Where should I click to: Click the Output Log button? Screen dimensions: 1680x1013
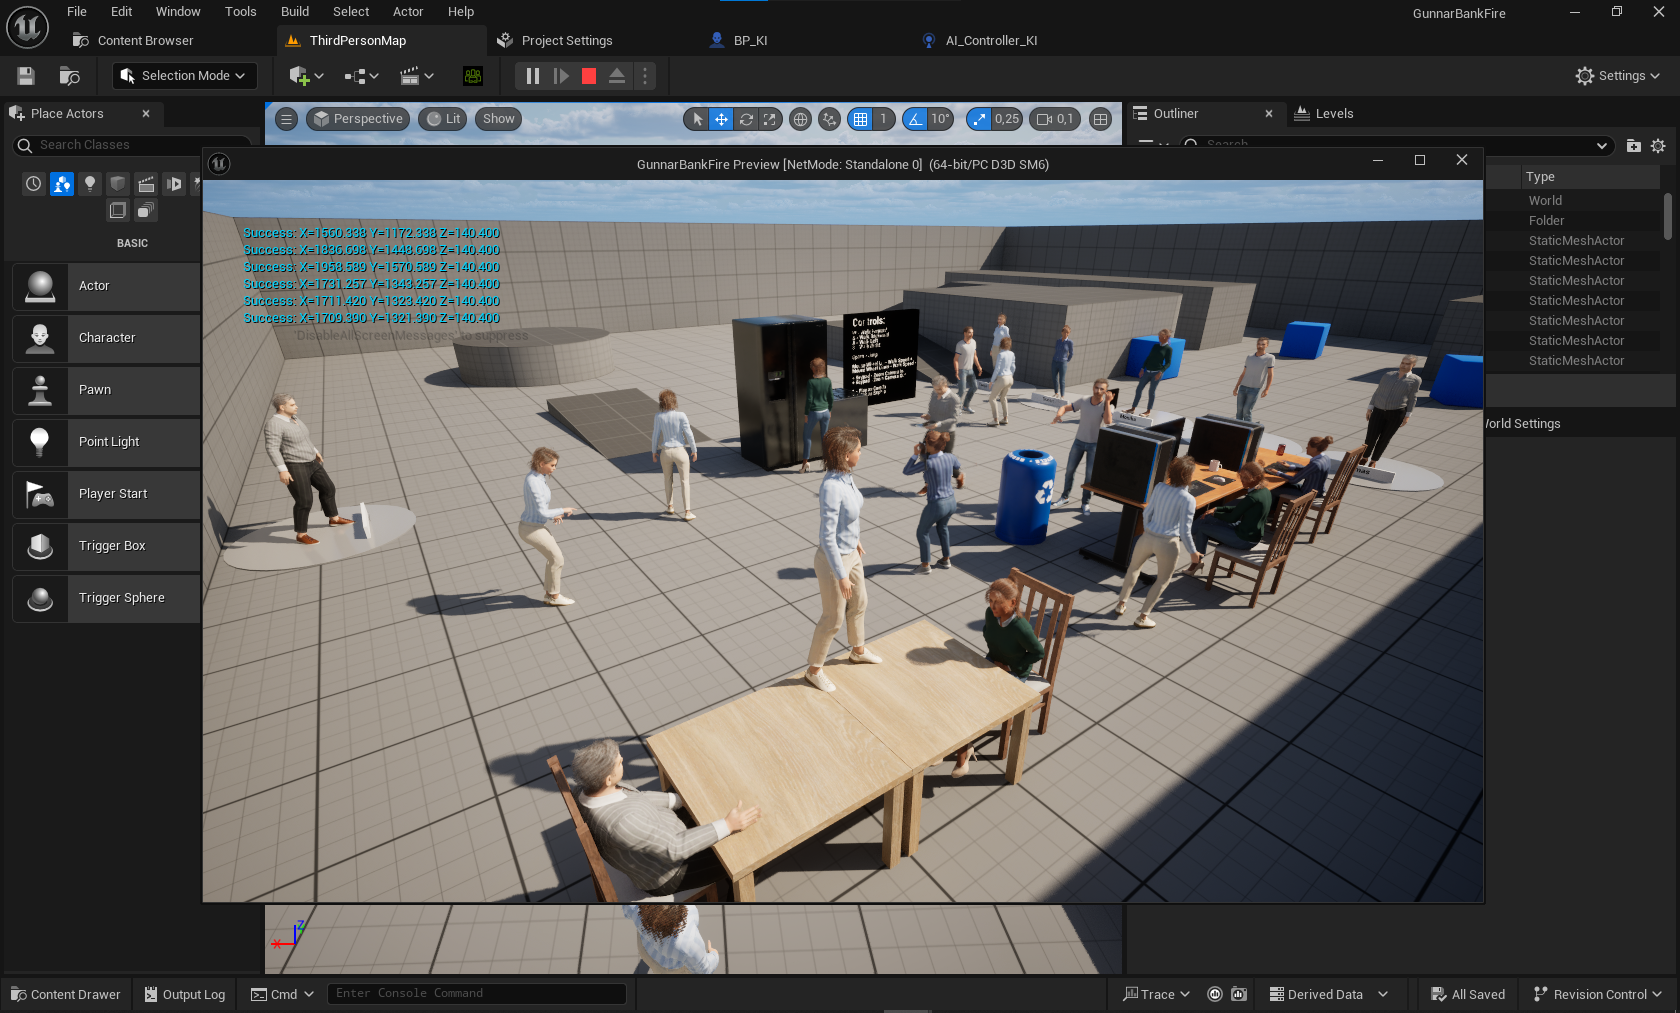point(185,994)
